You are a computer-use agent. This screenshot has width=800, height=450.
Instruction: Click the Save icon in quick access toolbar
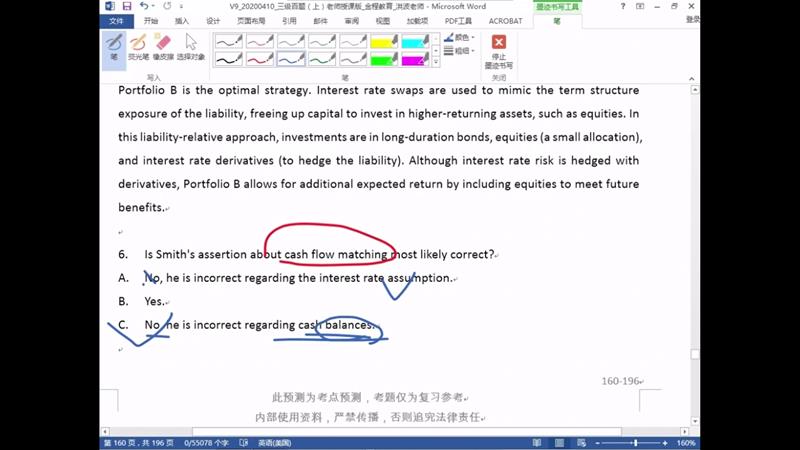(127, 6)
